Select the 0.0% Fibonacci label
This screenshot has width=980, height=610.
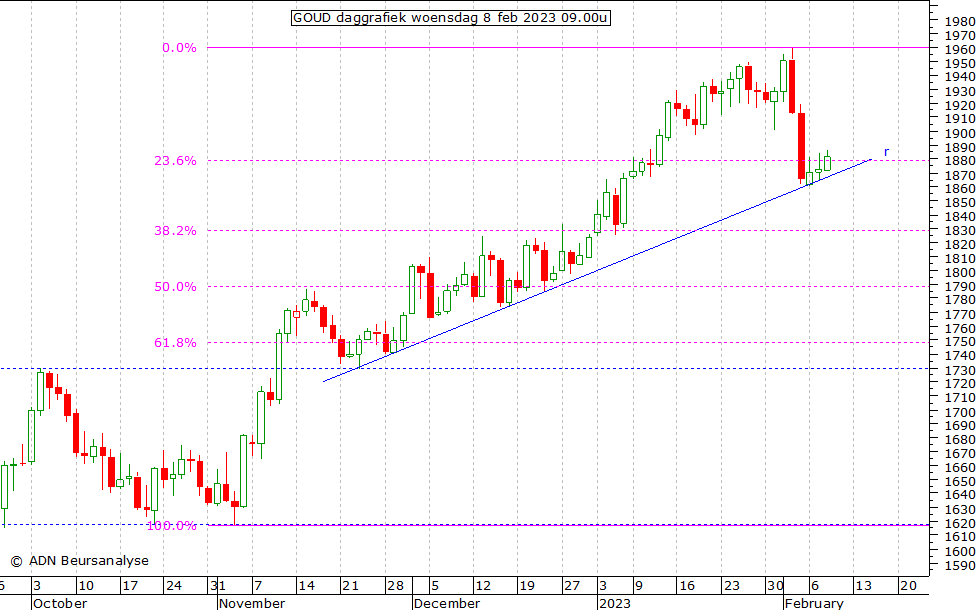pos(179,48)
